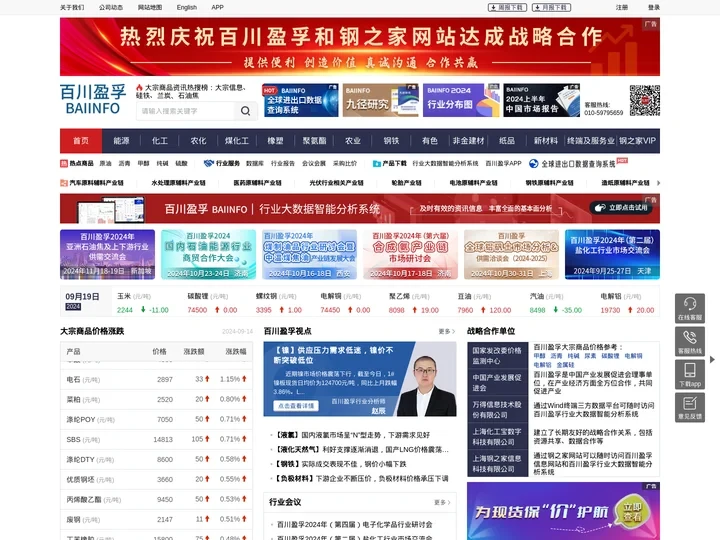Click the feedback form icon

point(690,407)
